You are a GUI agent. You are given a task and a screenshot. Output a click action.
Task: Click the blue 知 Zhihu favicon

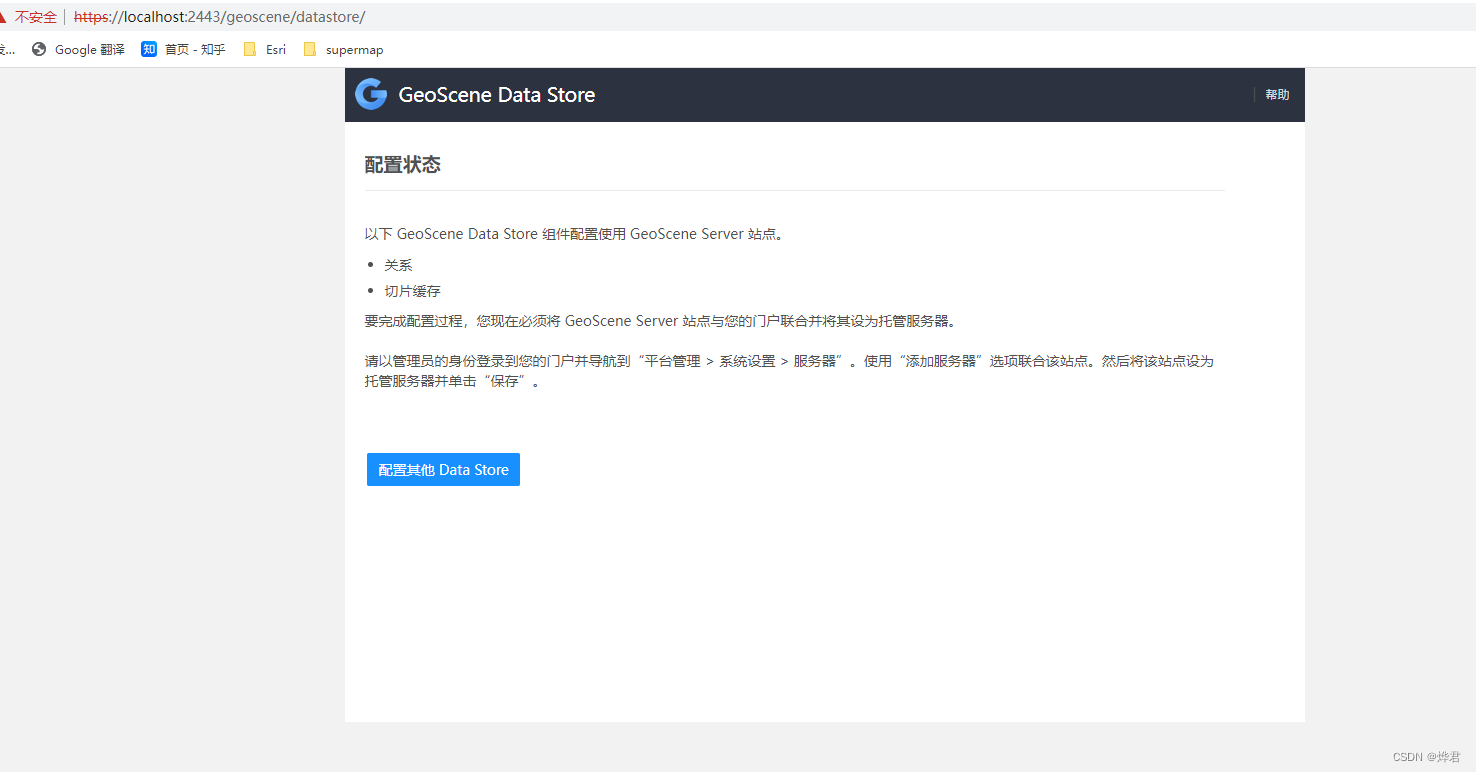pyautogui.click(x=149, y=49)
